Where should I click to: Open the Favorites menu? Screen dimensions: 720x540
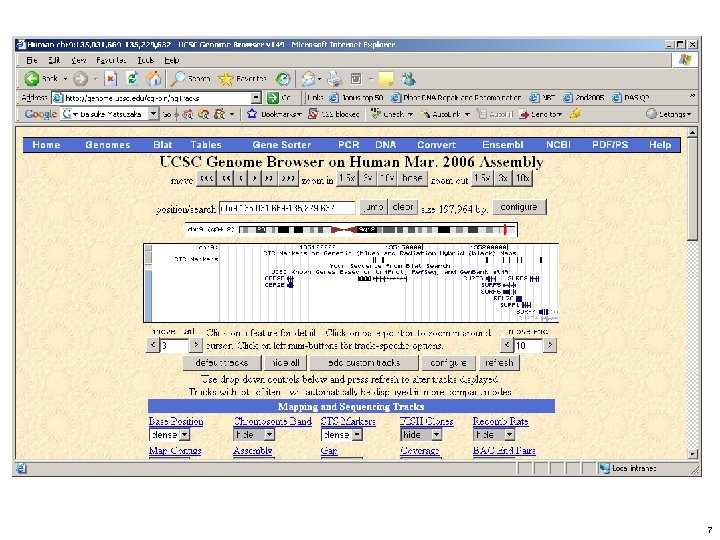(111, 60)
